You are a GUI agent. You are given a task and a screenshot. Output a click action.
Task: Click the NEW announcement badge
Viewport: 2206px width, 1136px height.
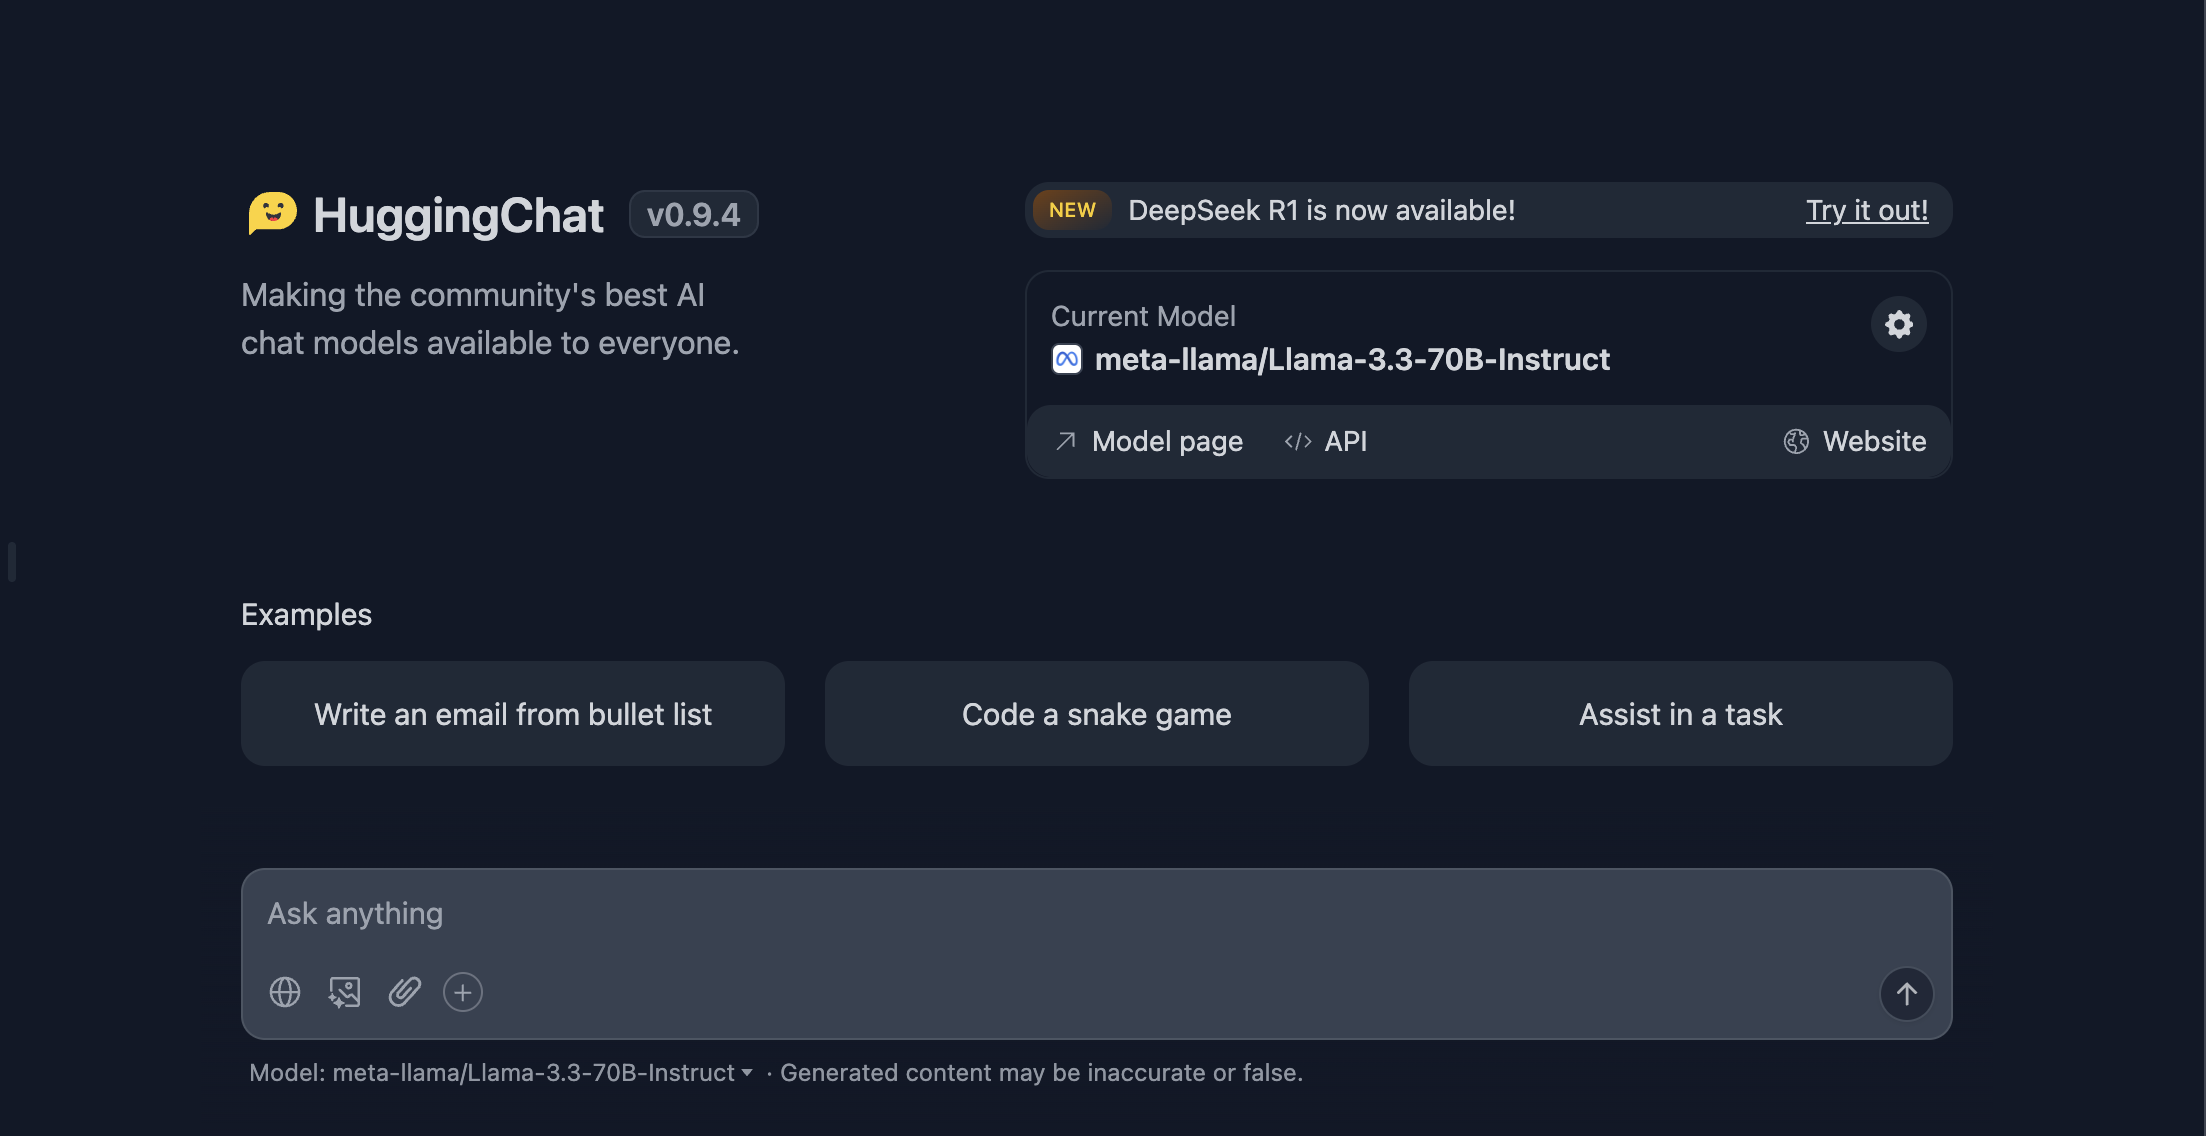(x=1072, y=210)
